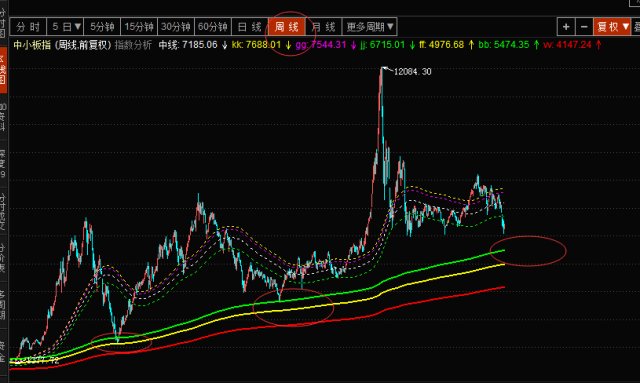
Task: Select the 60分钟 period tab
Action: pos(213,27)
